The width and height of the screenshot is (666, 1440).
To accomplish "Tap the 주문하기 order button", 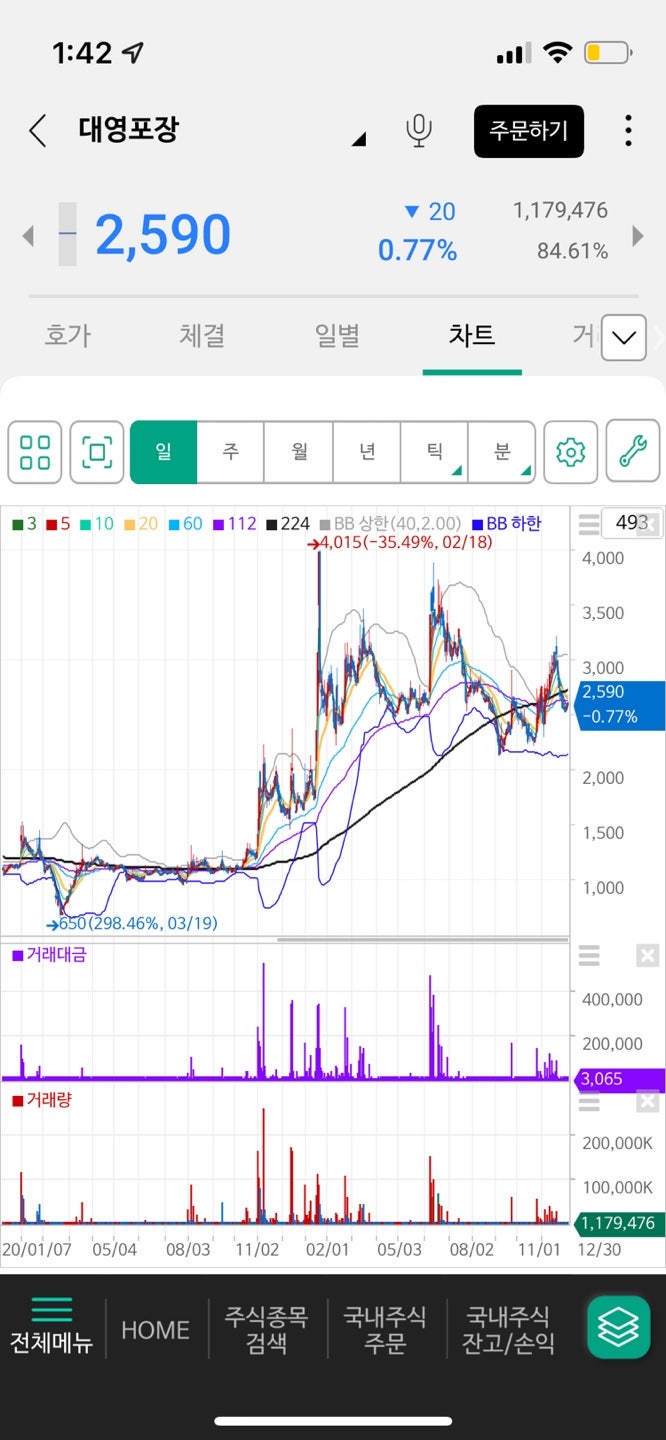I will coord(529,130).
